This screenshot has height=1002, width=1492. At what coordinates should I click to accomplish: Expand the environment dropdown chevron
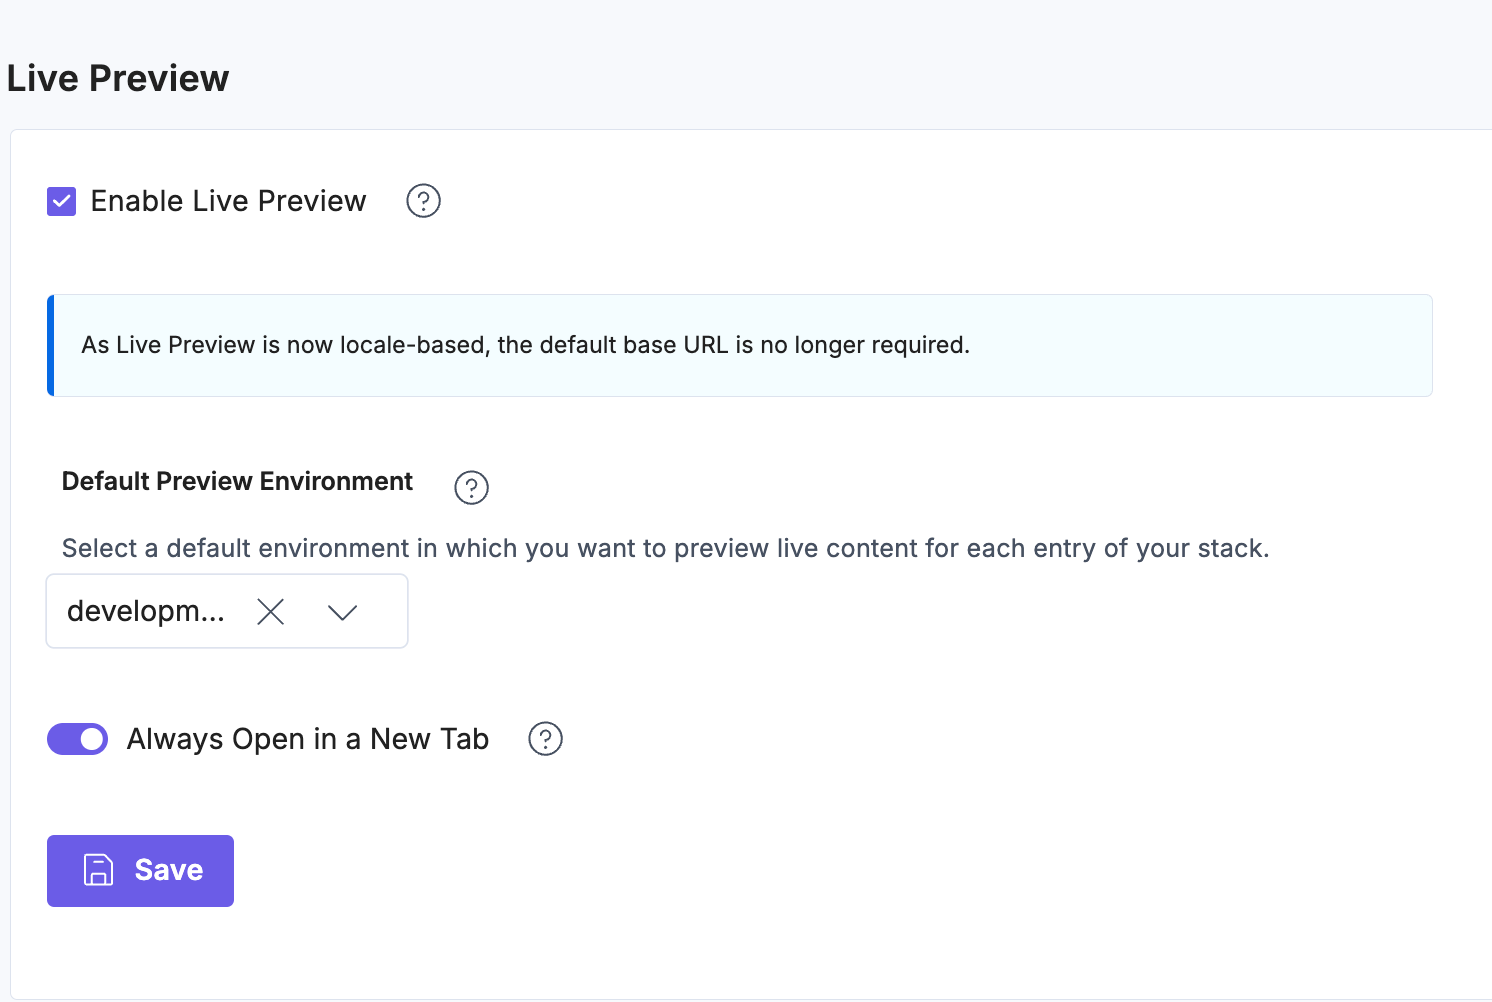342,612
